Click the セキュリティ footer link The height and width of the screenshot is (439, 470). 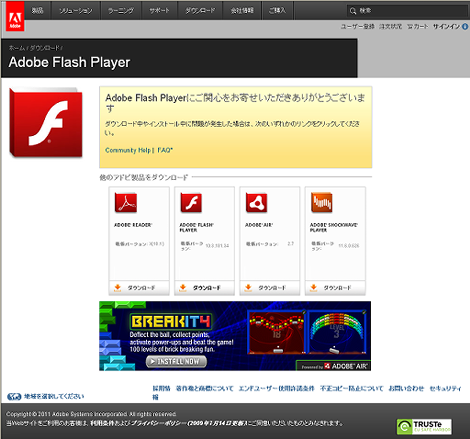(445, 388)
